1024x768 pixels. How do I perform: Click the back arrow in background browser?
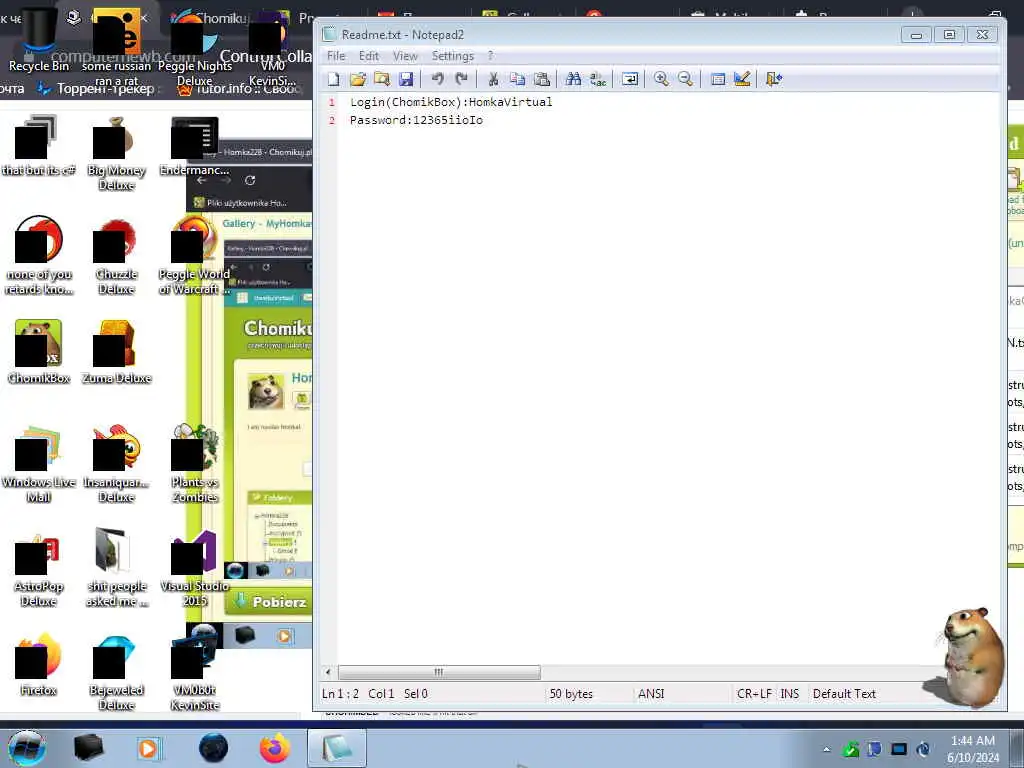[202, 180]
